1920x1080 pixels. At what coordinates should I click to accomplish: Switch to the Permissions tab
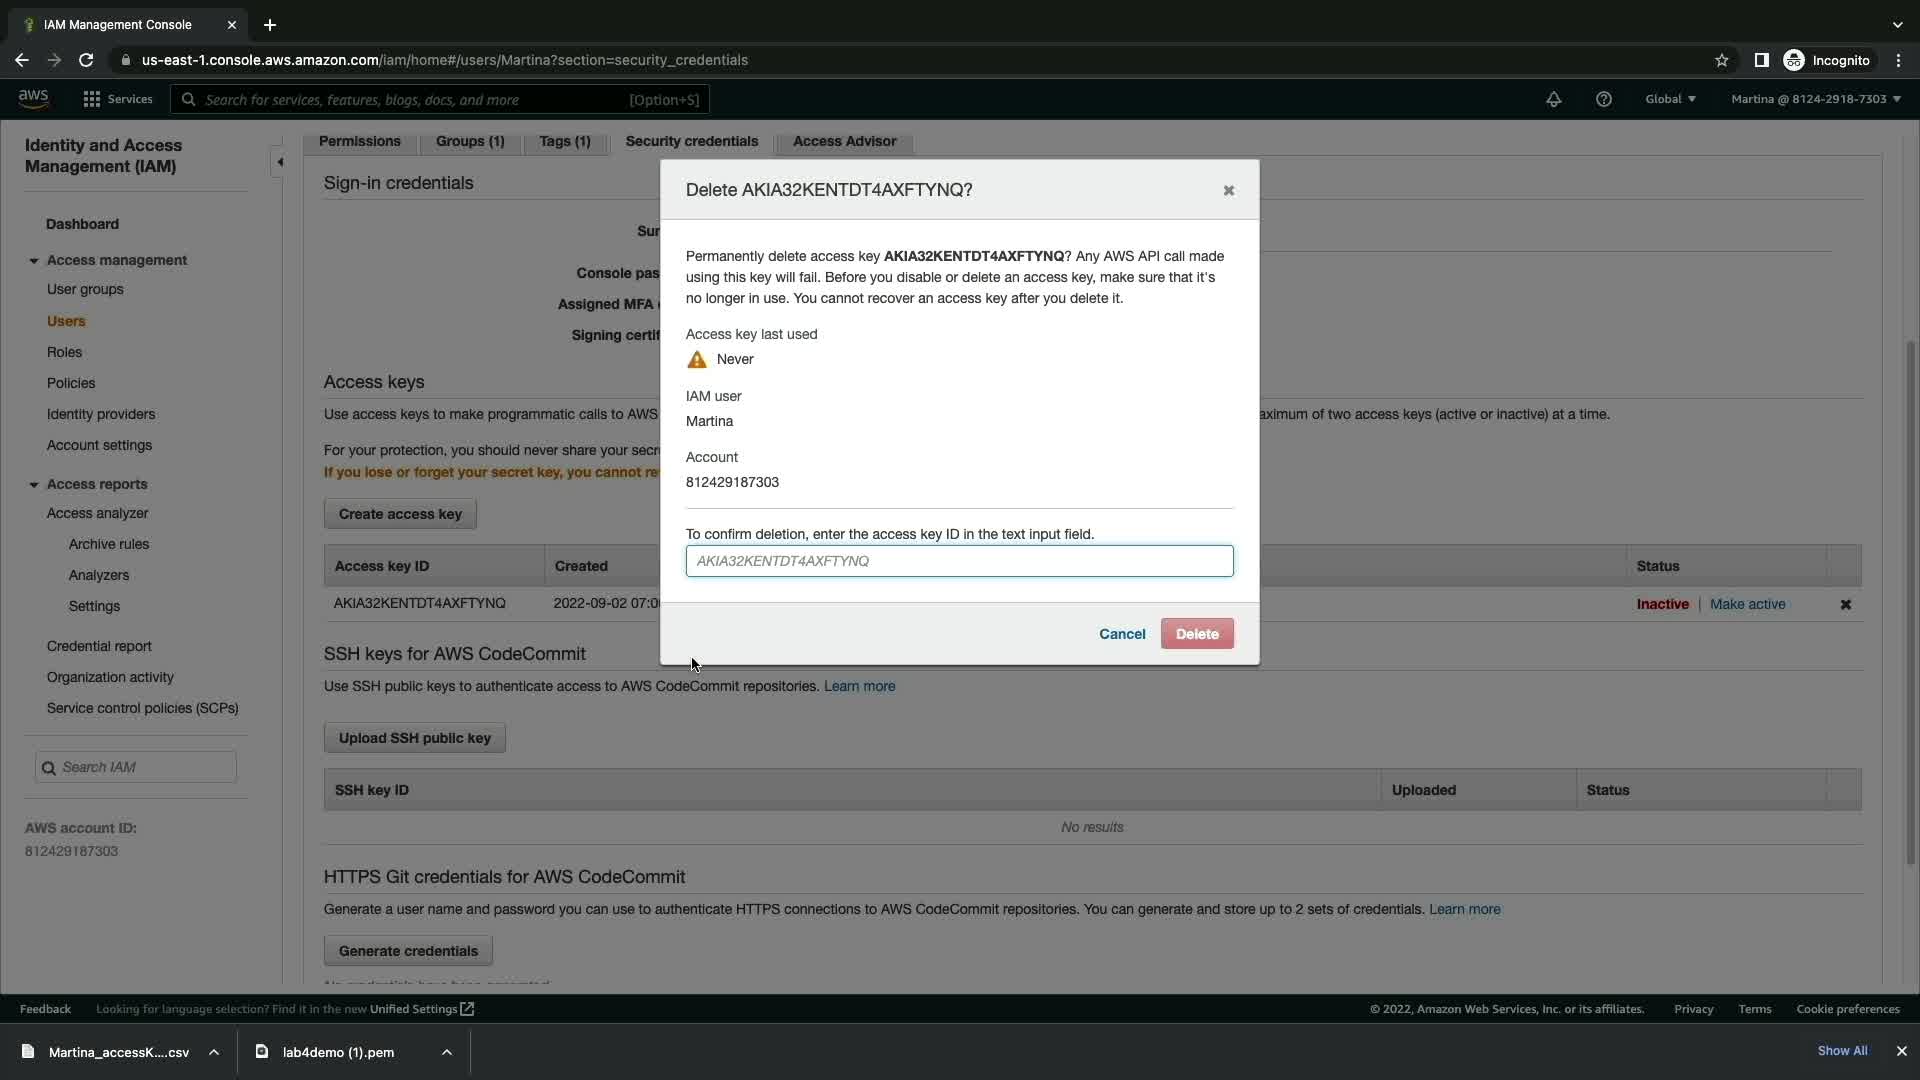(x=359, y=141)
